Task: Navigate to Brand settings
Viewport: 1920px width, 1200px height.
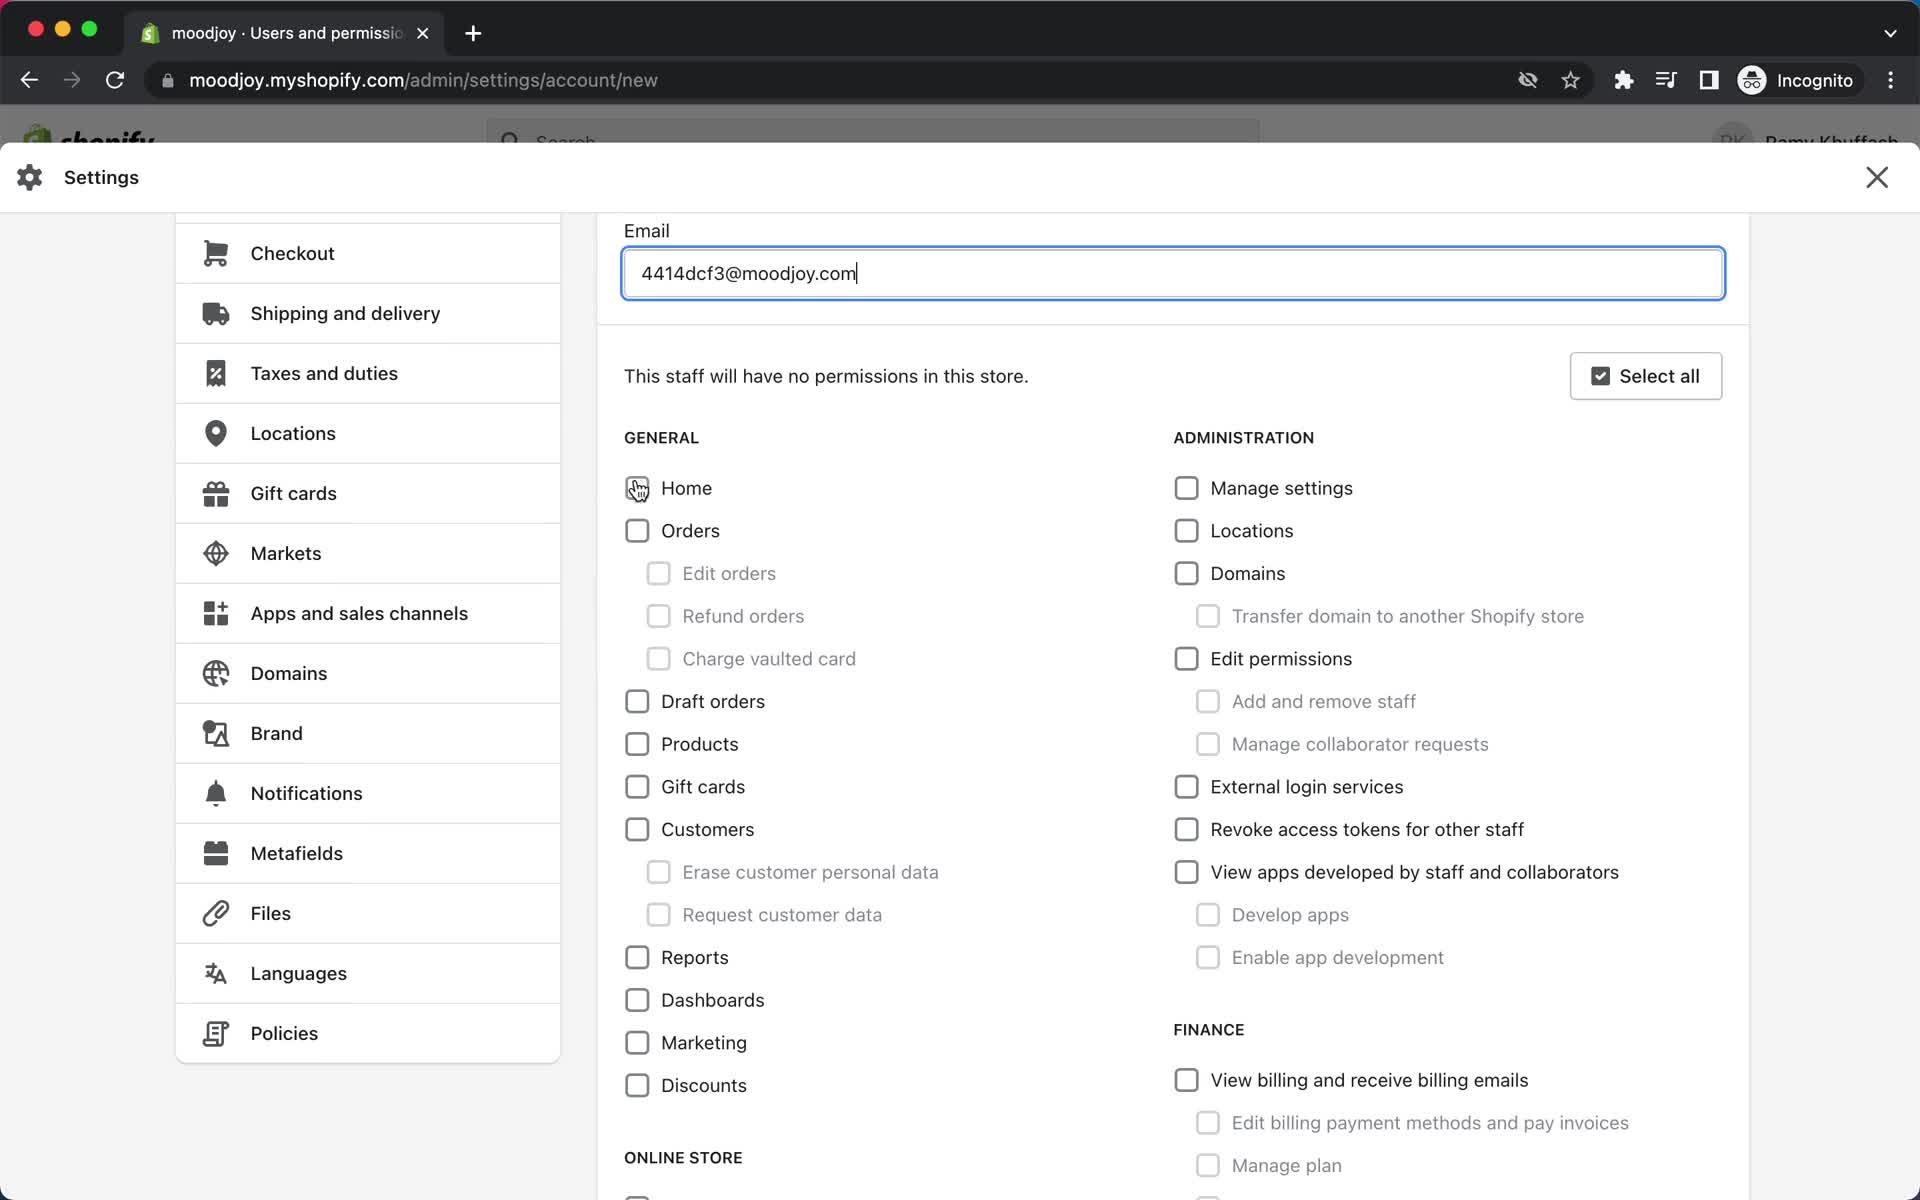Action: tap(275, 733)
